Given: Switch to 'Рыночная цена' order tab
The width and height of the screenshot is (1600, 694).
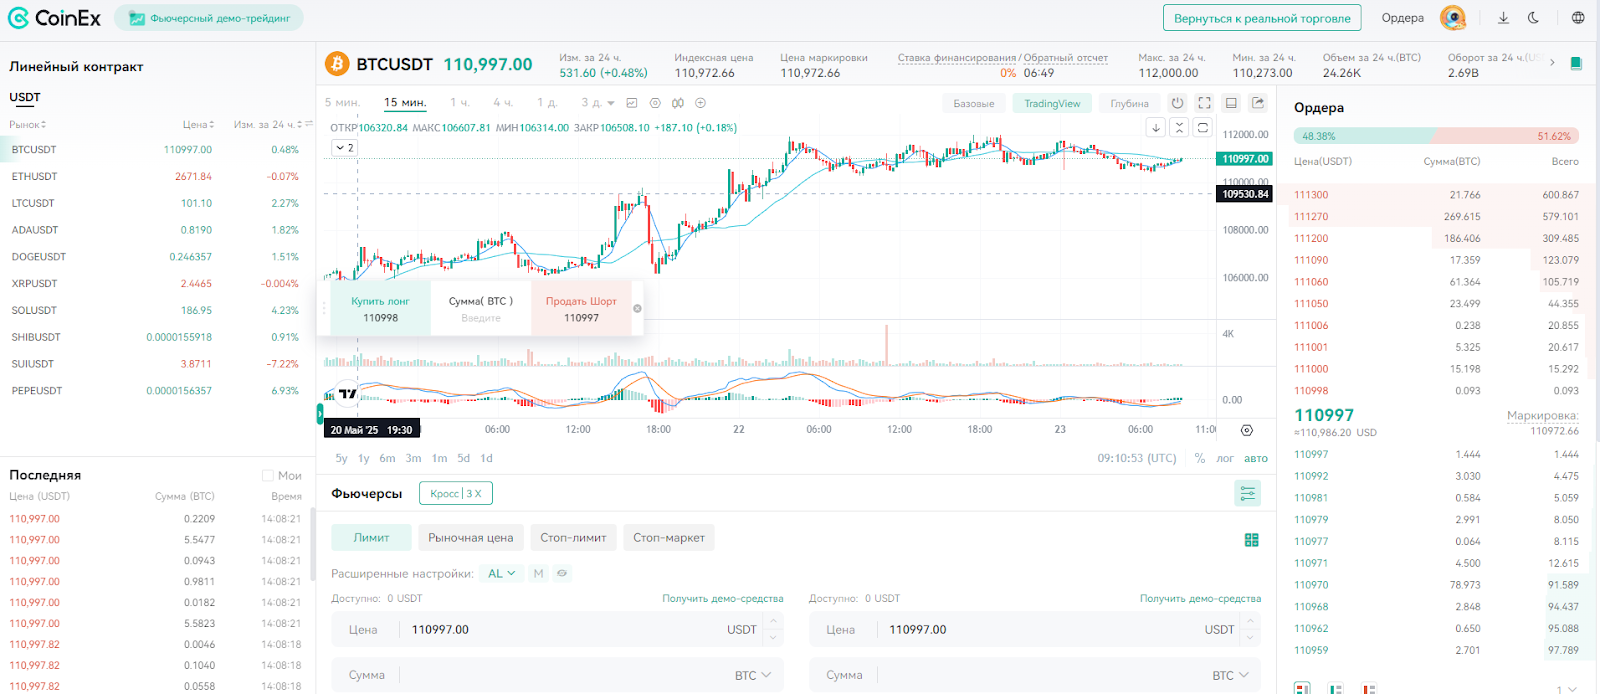Looking at the screenshot, I should [x=471, y=538].
